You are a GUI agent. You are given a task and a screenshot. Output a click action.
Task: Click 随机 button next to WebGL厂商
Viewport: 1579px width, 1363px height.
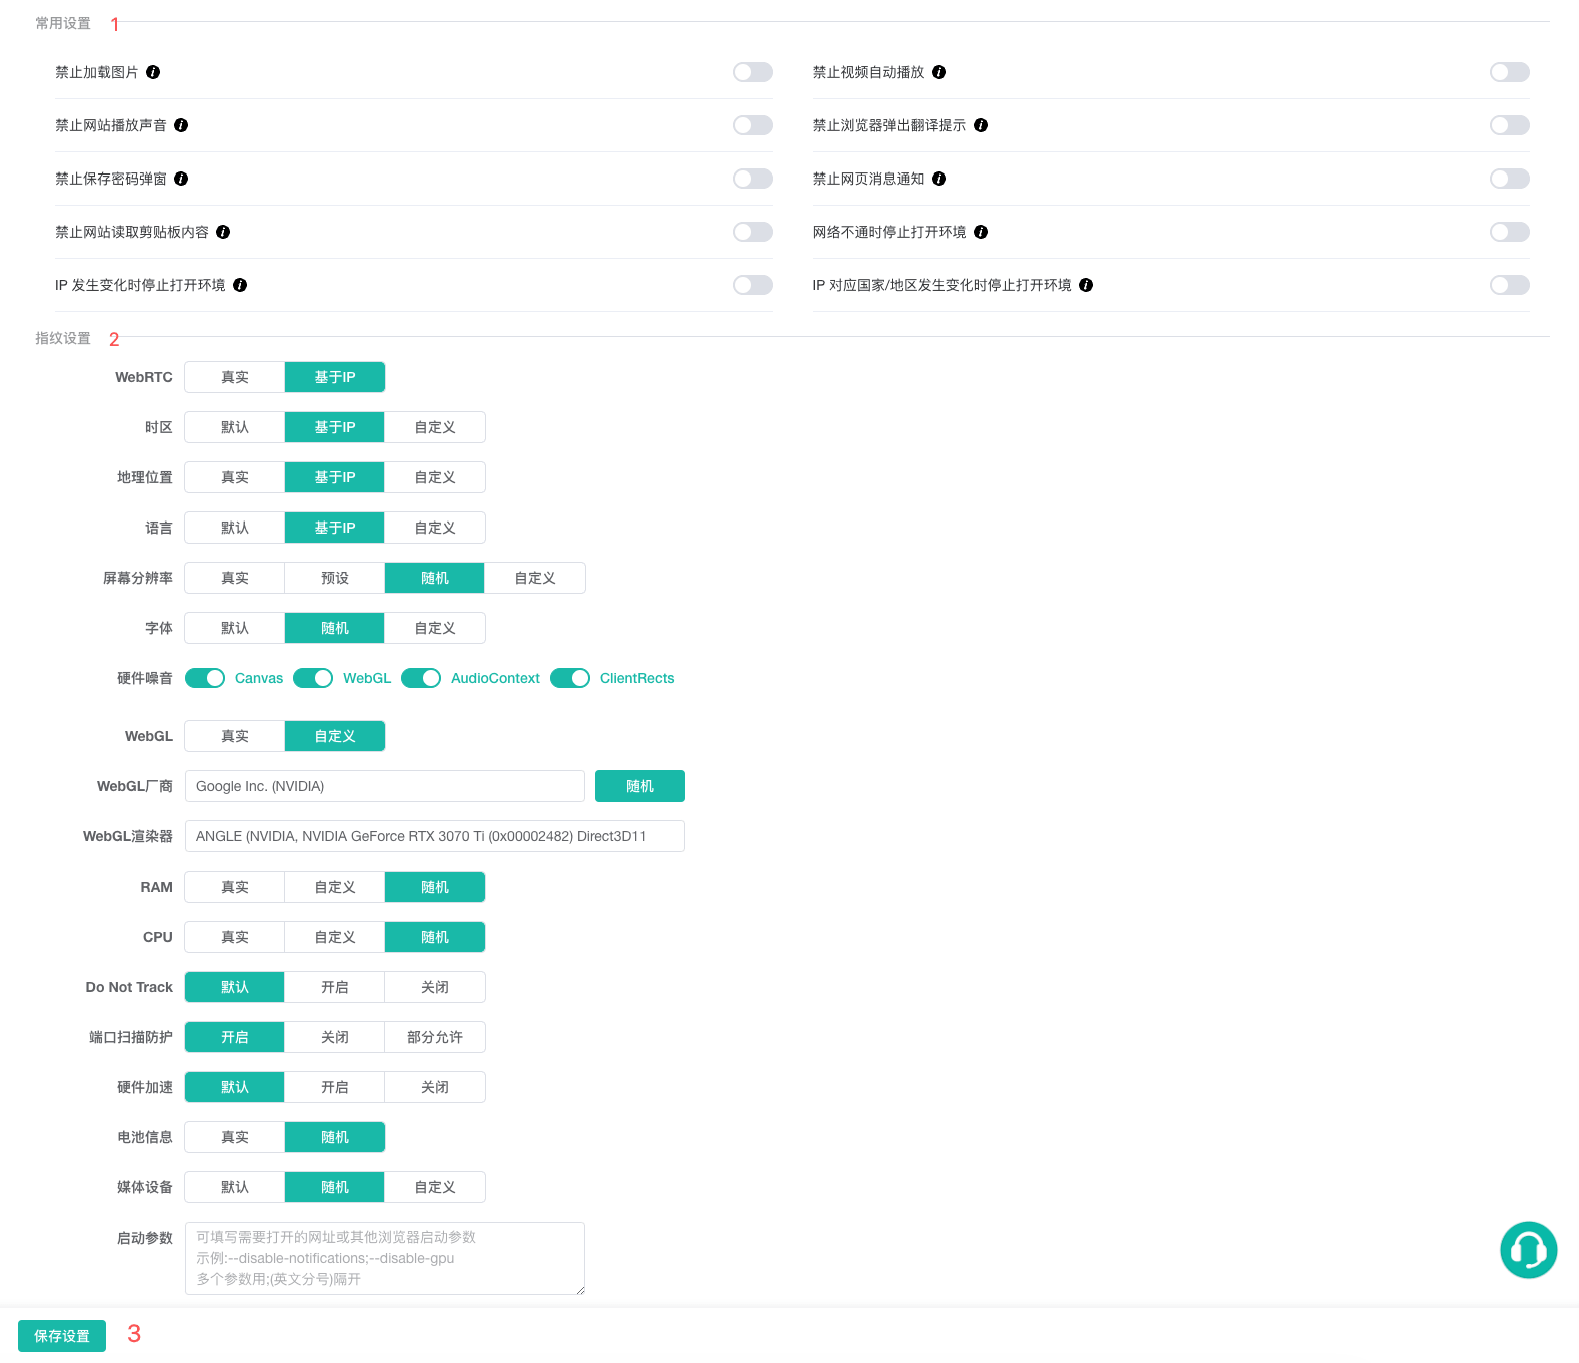640,786
